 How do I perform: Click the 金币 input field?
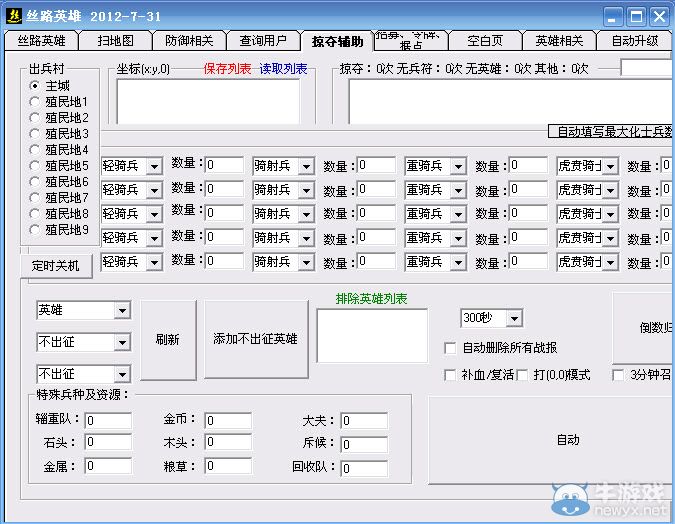228,421
